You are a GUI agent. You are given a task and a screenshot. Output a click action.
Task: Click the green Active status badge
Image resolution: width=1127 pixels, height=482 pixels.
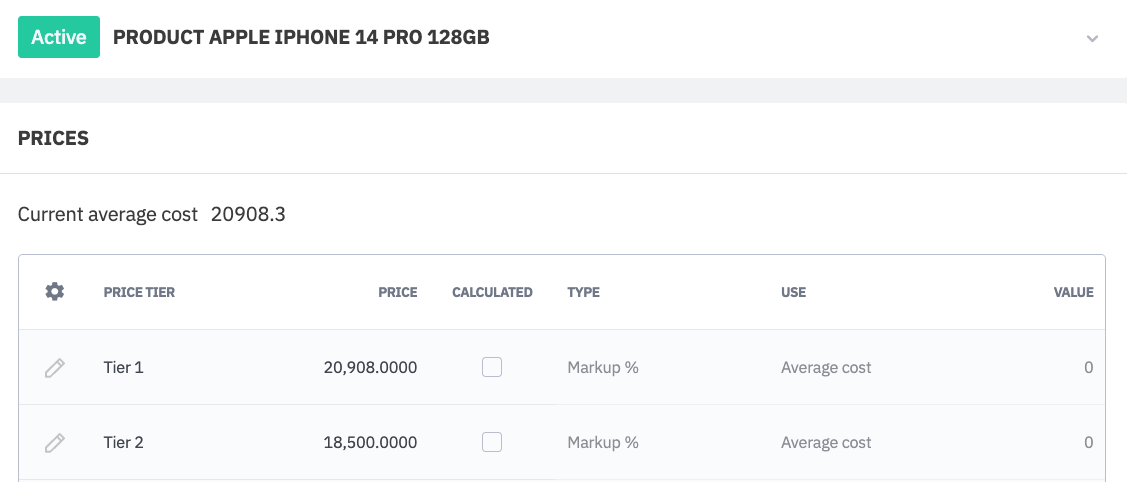click(x=59, y=38)
